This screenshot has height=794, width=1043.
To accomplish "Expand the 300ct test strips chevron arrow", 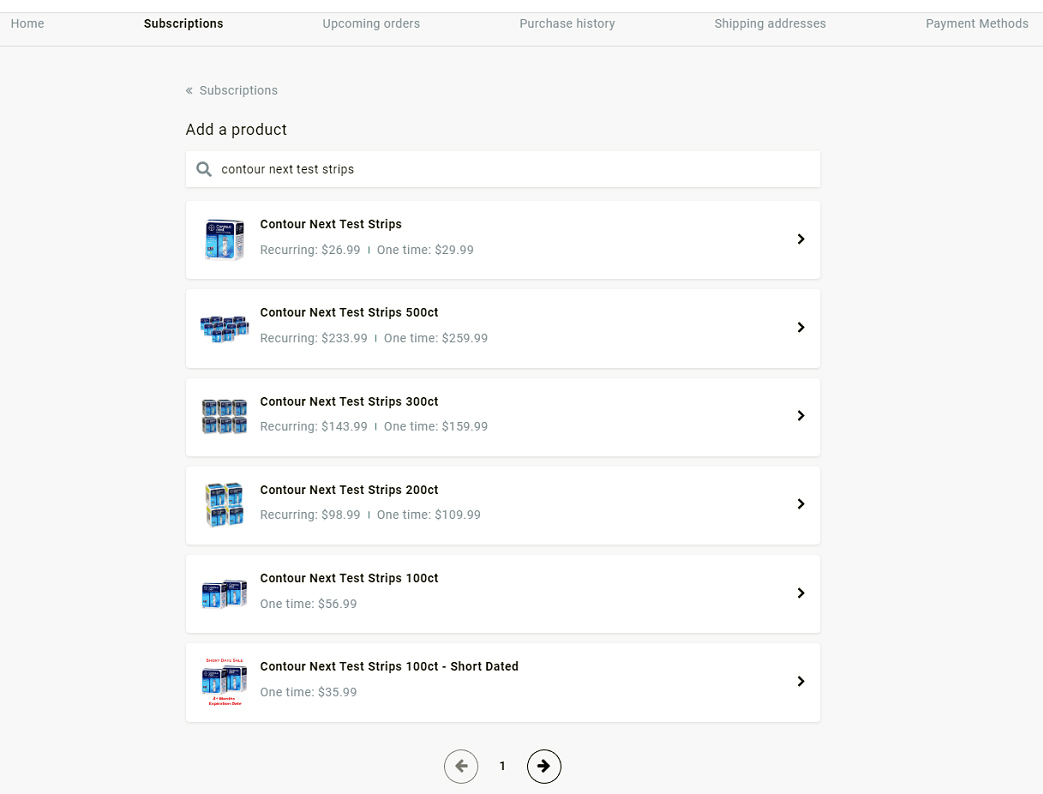I will [x=800, y=416].
